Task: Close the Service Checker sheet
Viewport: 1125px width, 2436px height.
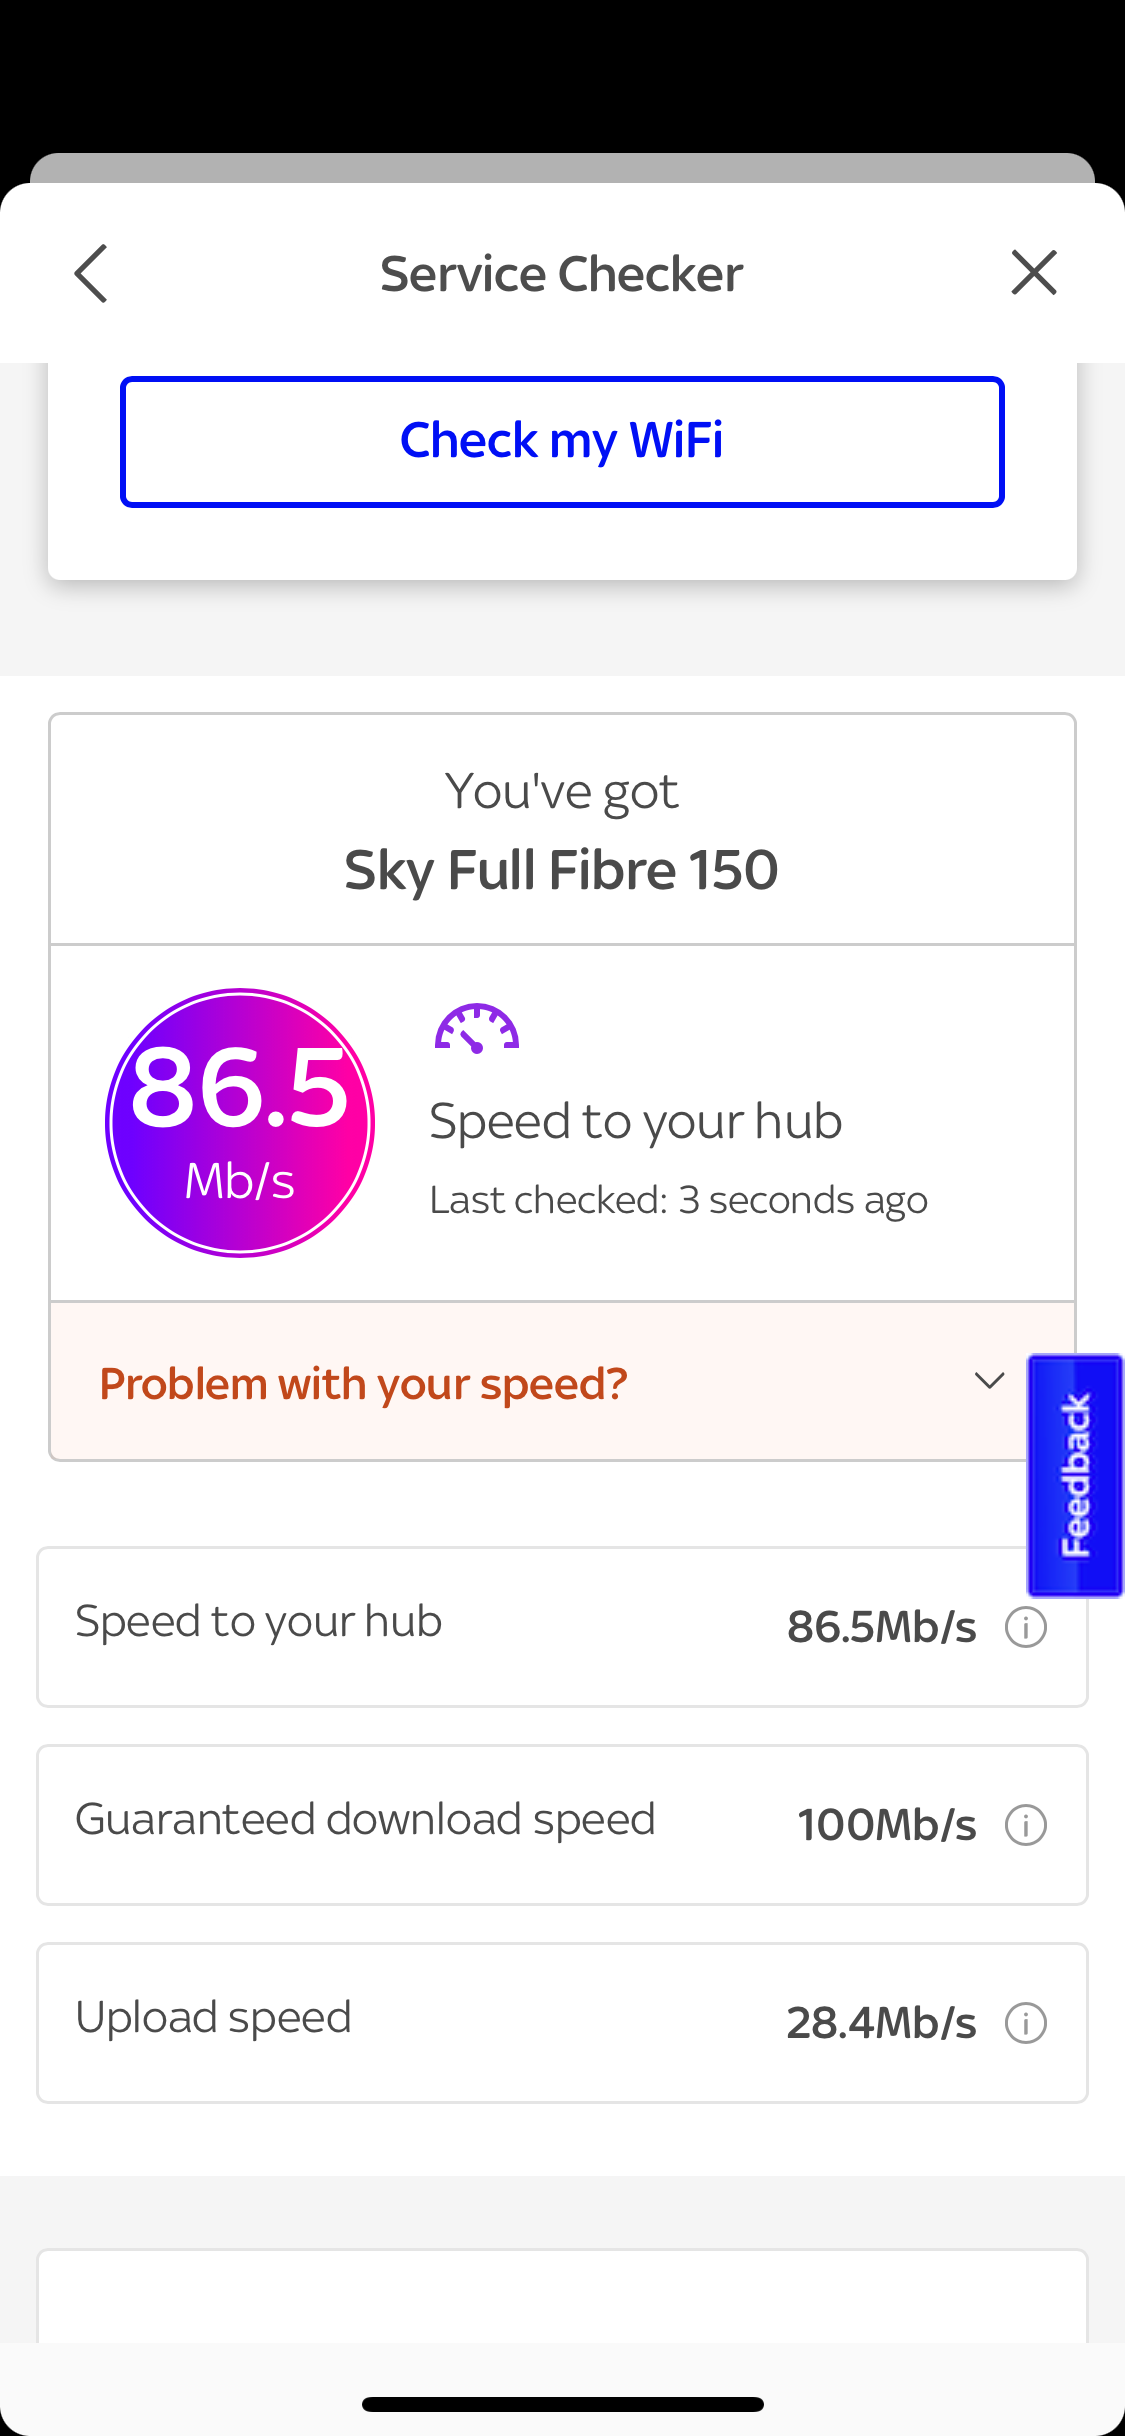Action: pyautogui.click(x=1033, y=273)
